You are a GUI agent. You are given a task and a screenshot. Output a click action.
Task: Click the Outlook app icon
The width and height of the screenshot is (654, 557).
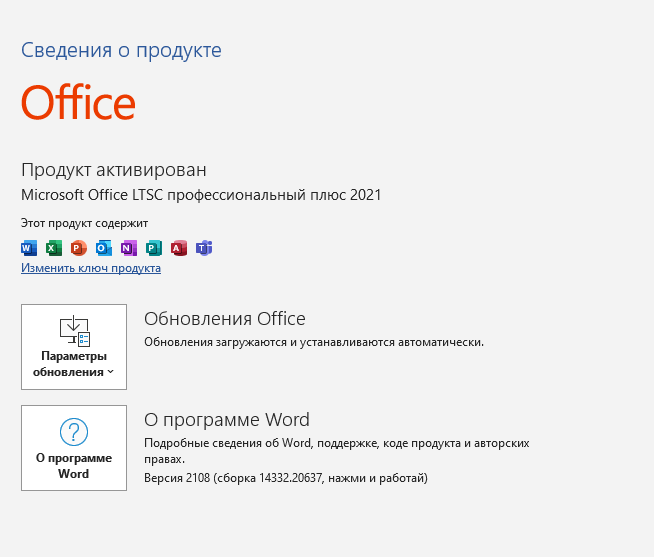pos(104,248)
